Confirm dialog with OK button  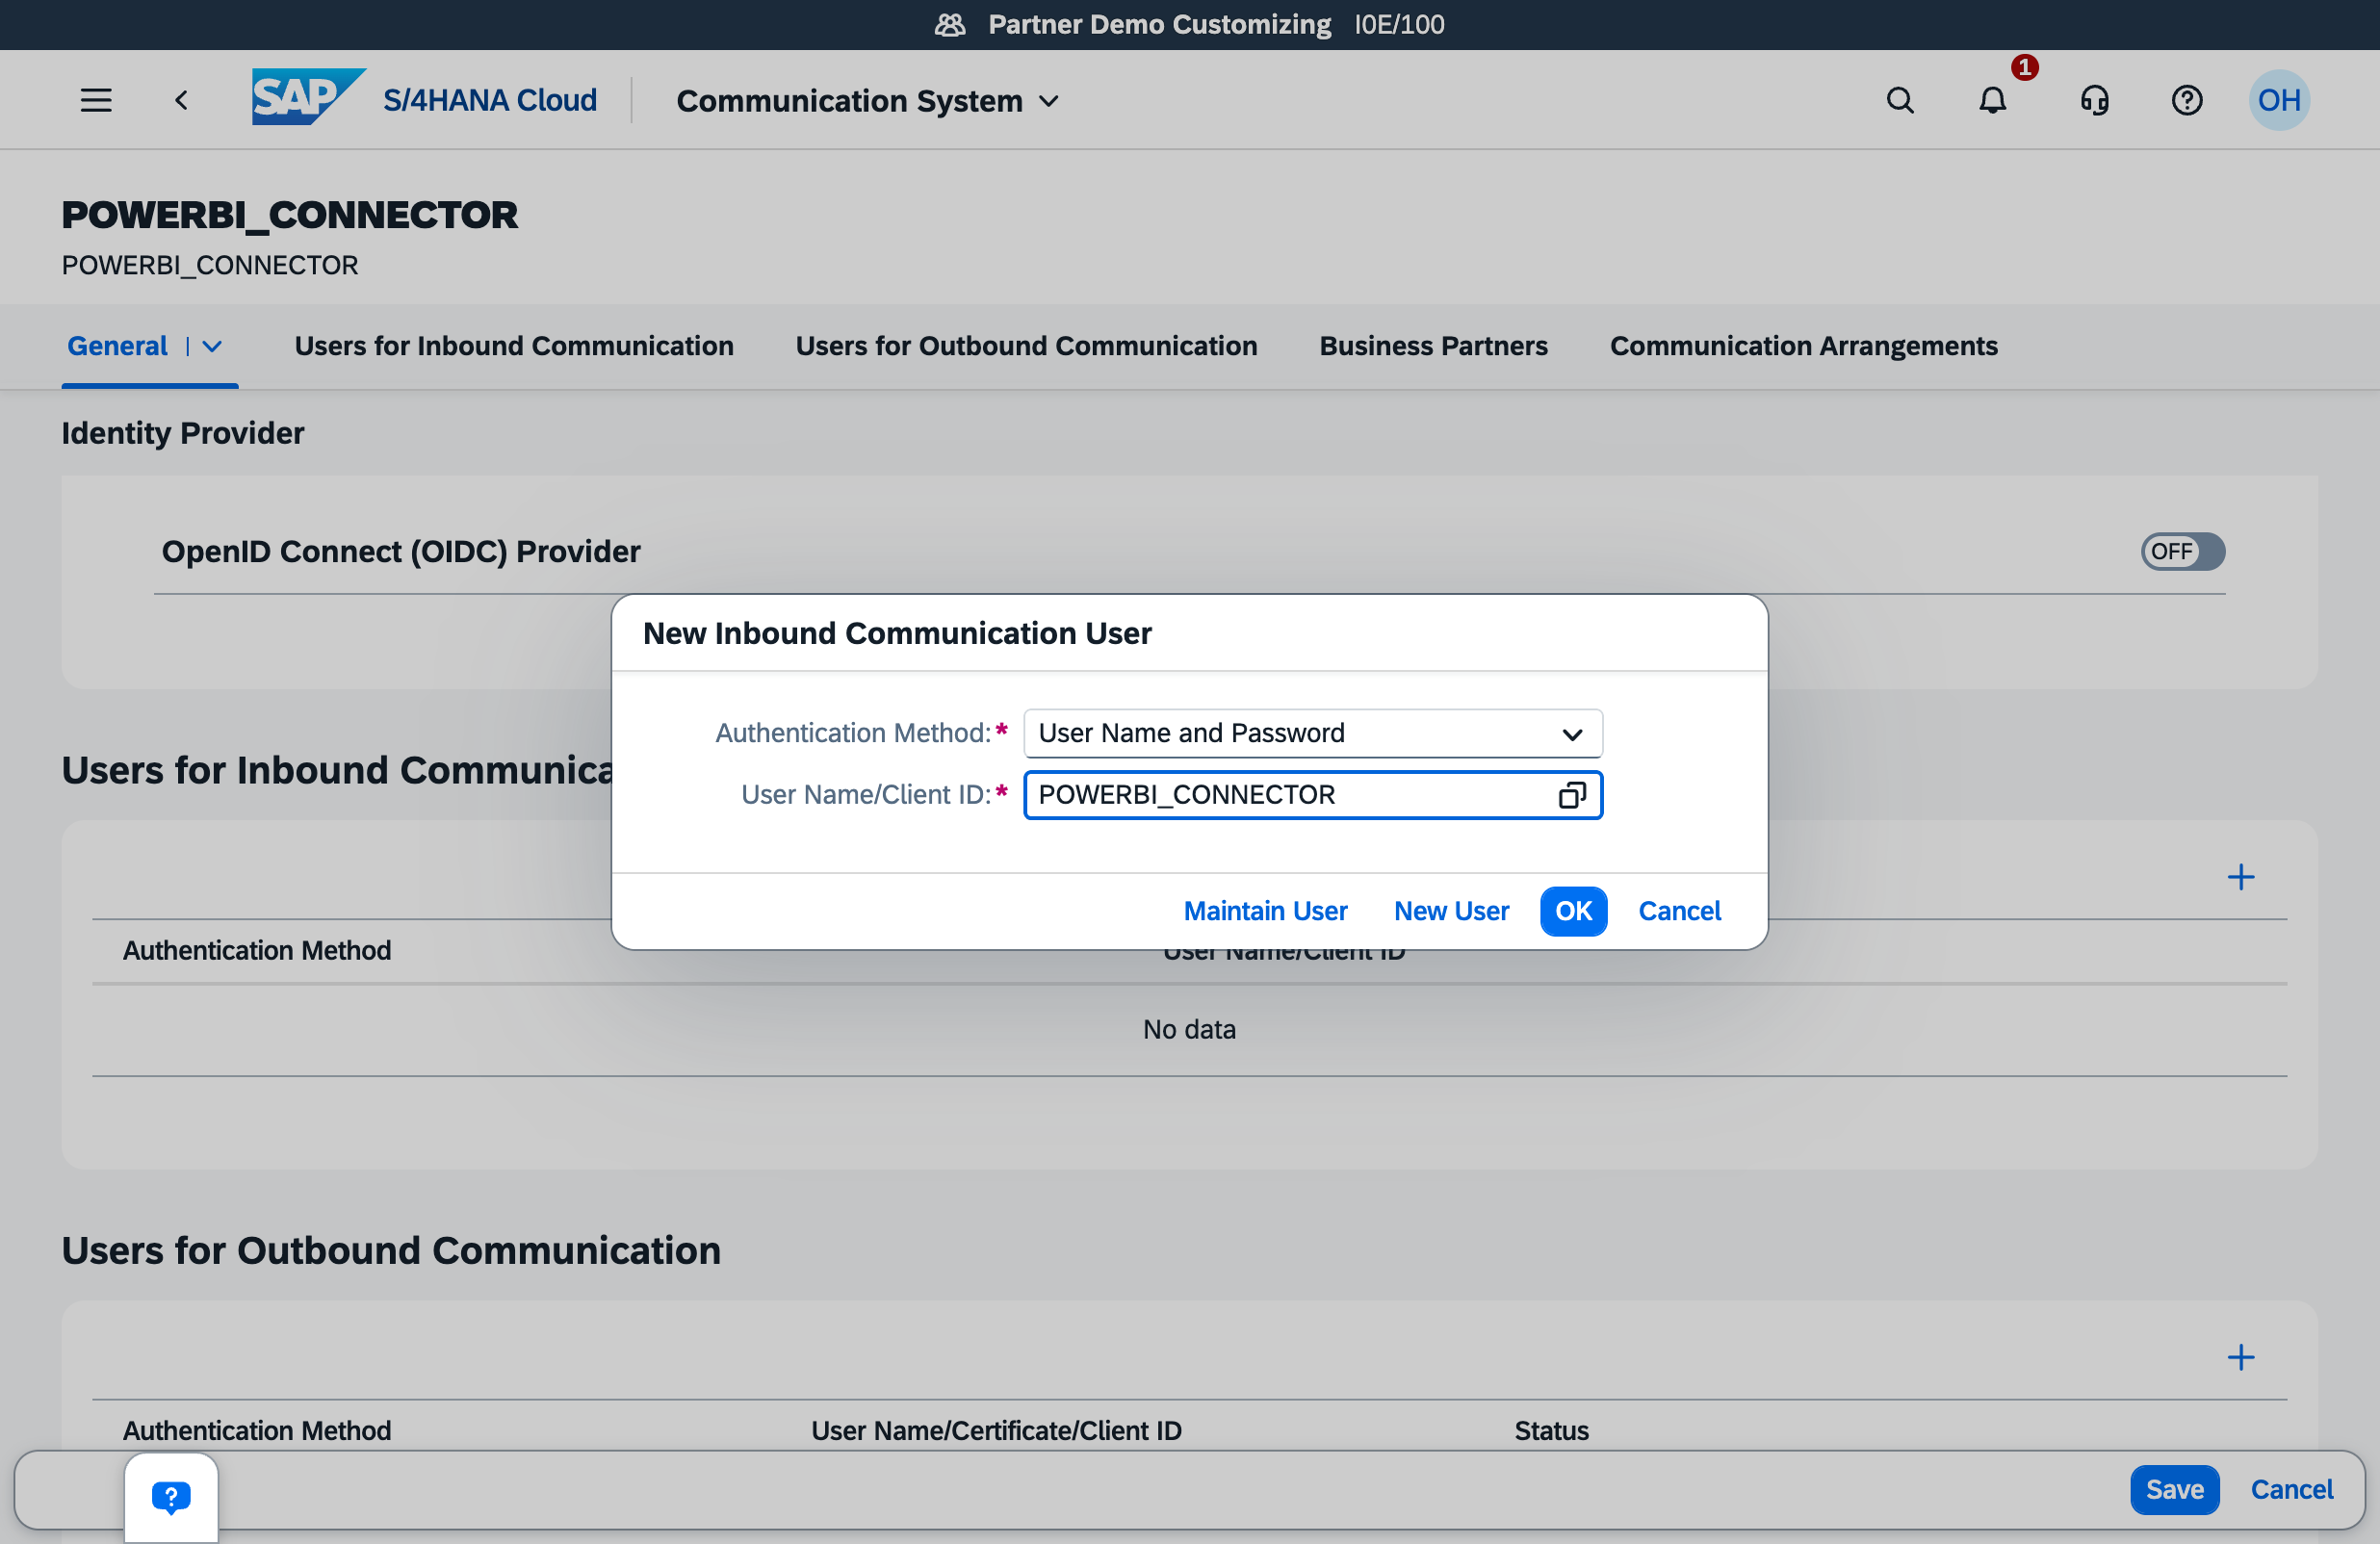(x=1573, y=911)
